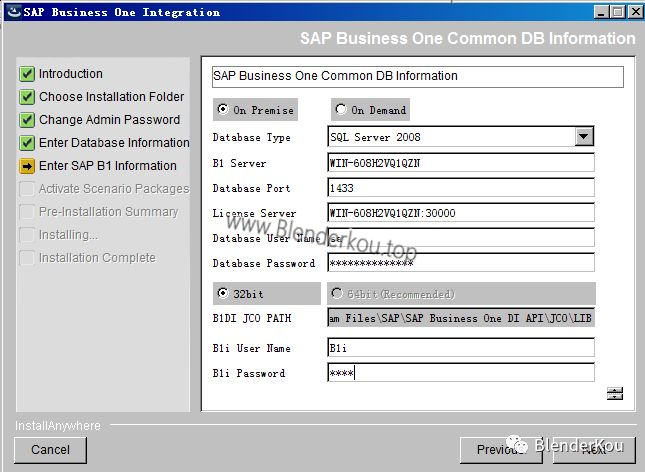645x472 pixels.
Task: Select the On Demand radio button
Action: (x=341, y=109)
